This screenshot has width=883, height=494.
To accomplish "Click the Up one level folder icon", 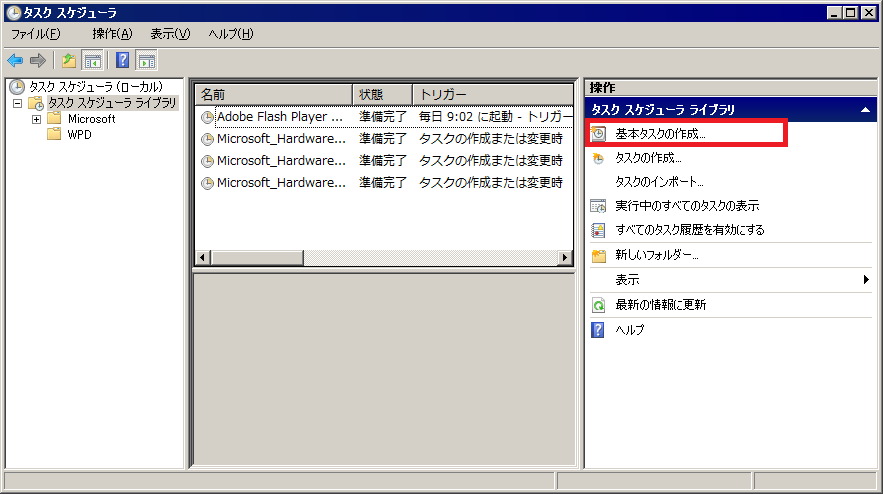I will [x=69, y=60].
